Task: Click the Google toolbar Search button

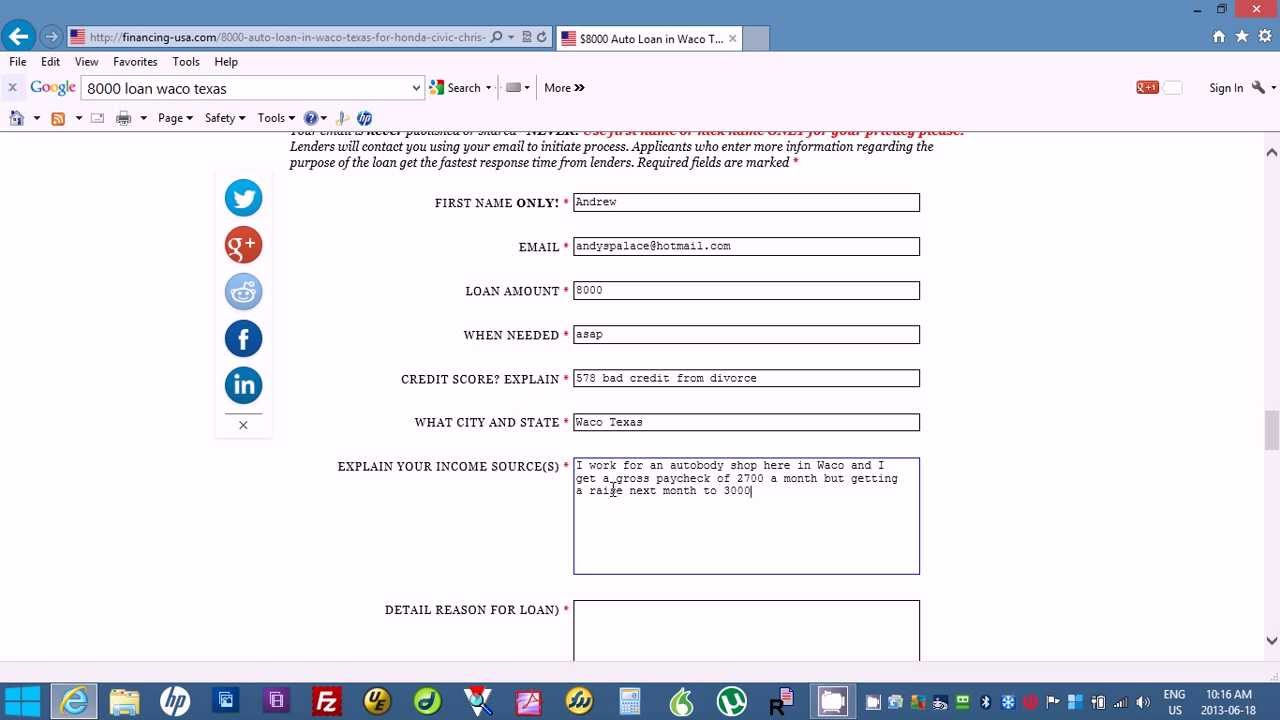Action: click(x=456, y=88)
